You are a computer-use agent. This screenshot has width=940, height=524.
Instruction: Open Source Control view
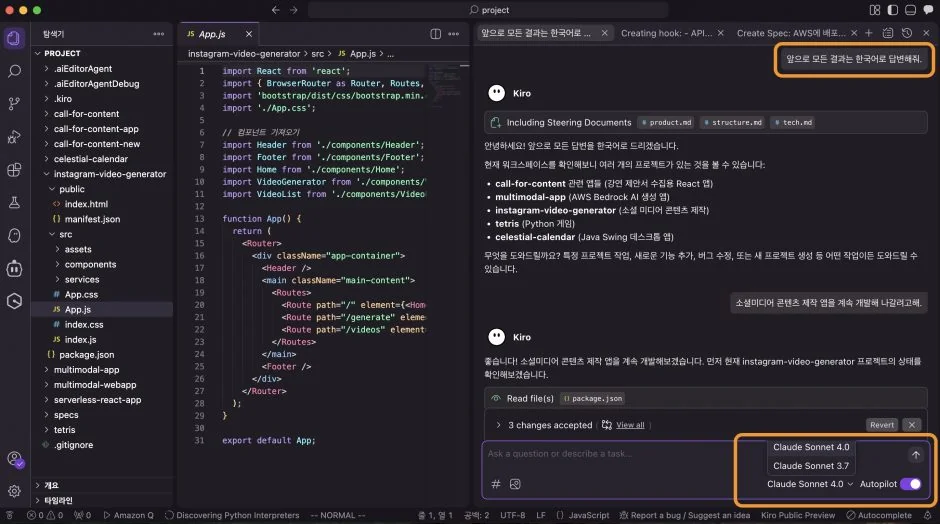click(x=14, y=104)
